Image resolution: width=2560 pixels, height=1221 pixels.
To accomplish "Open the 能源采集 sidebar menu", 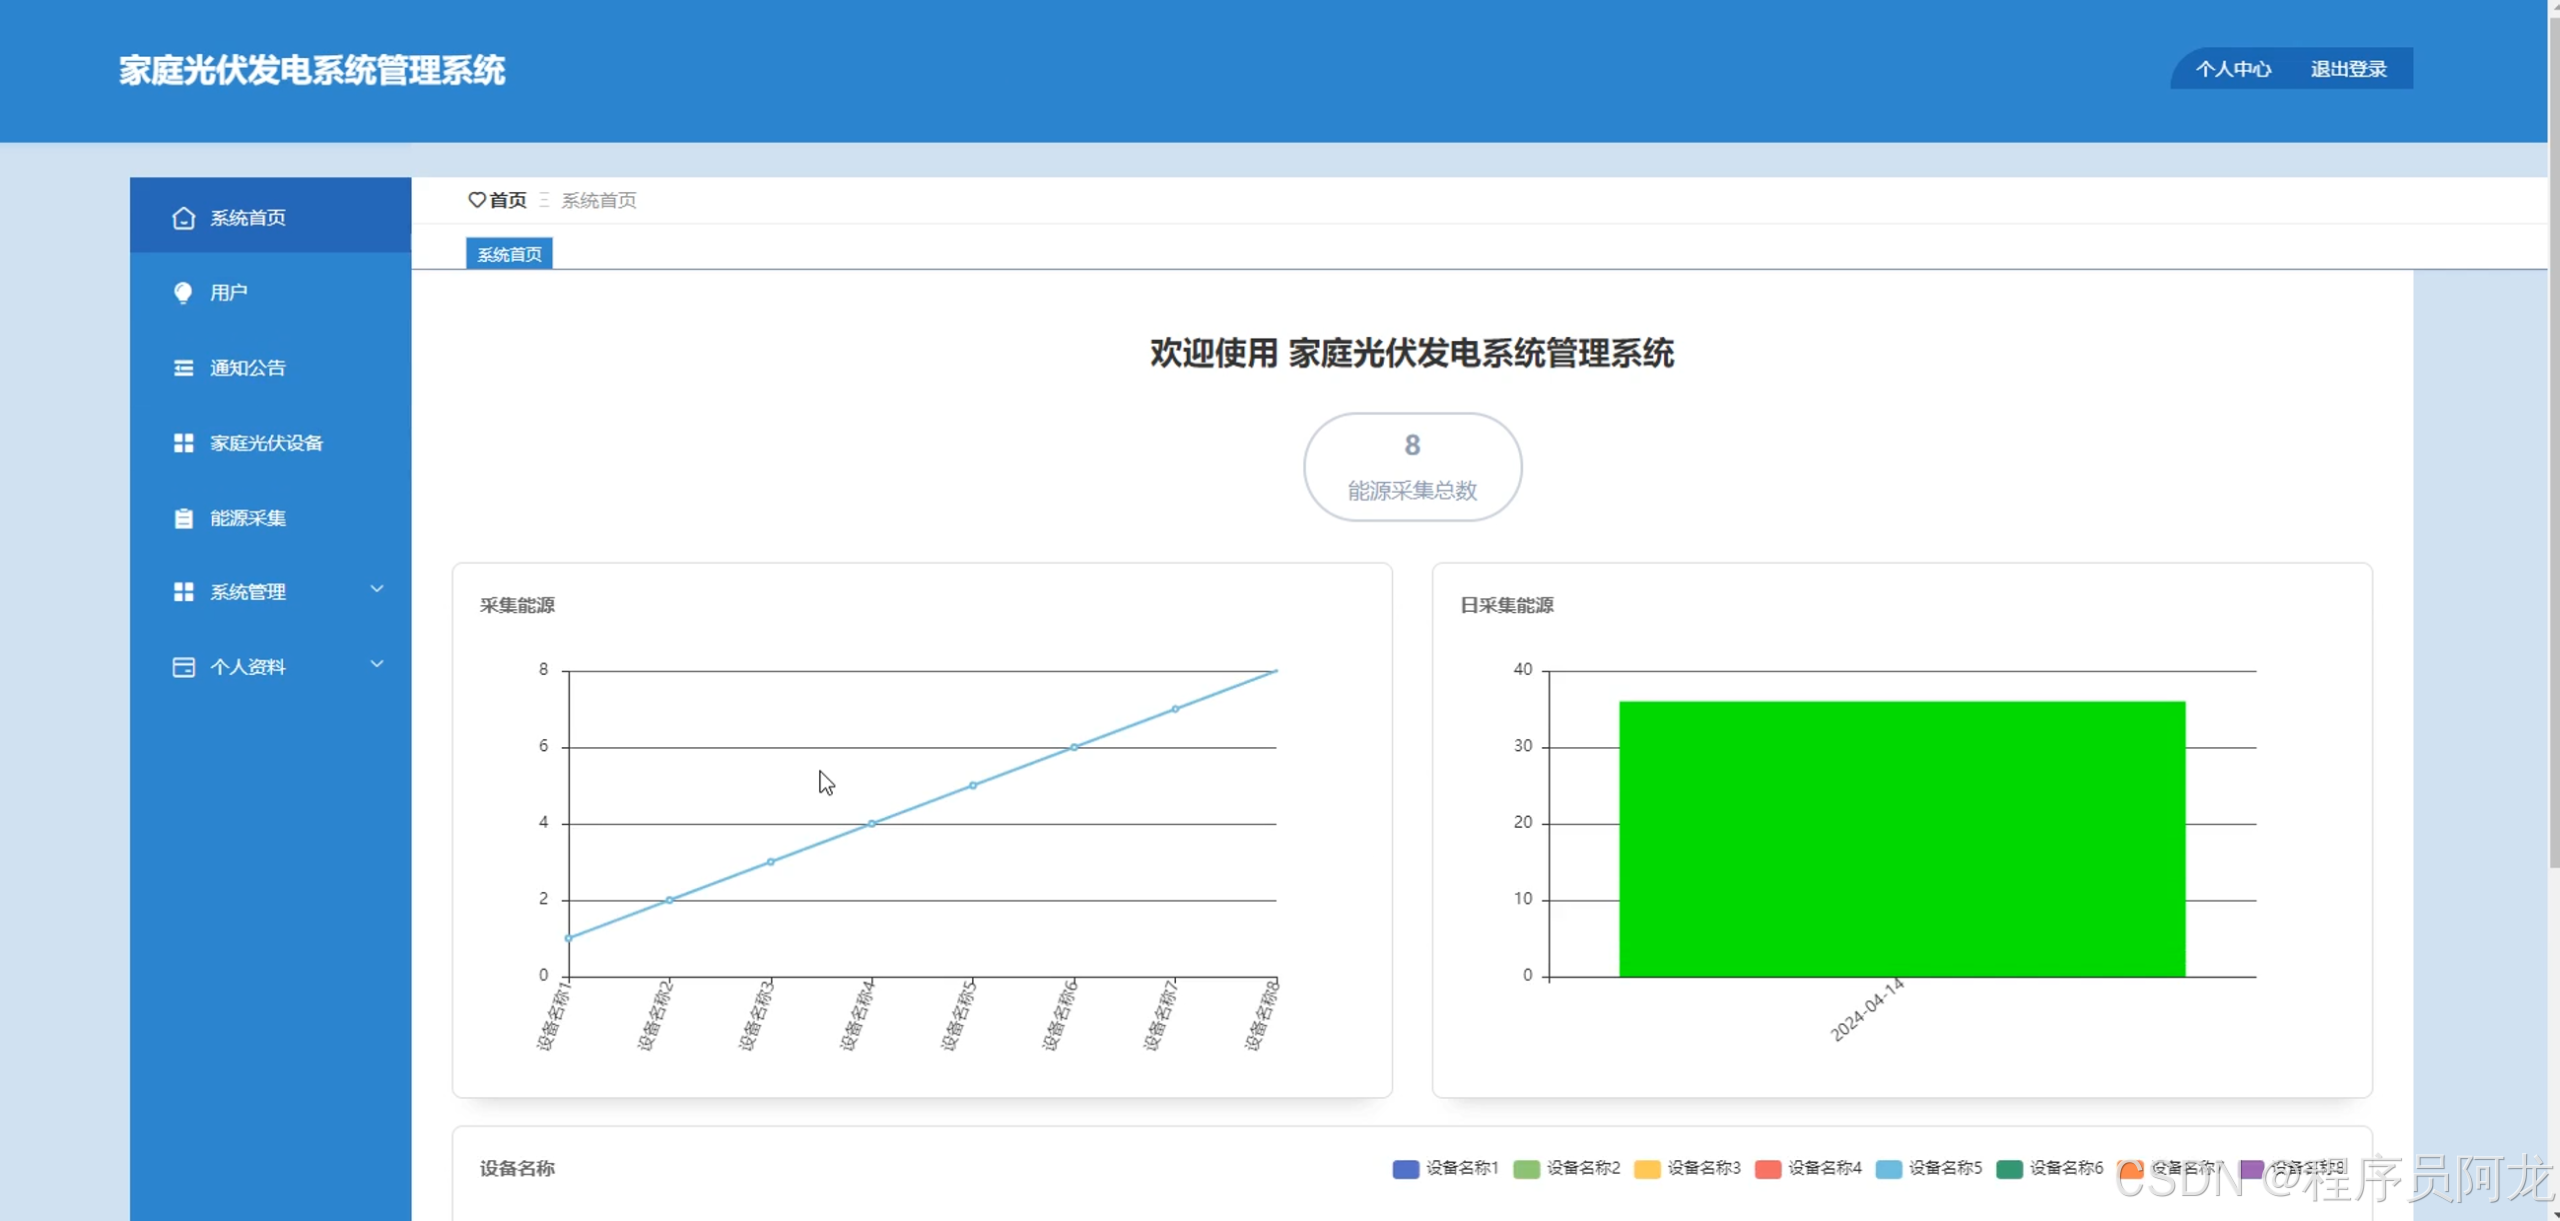I will (248, 518).
